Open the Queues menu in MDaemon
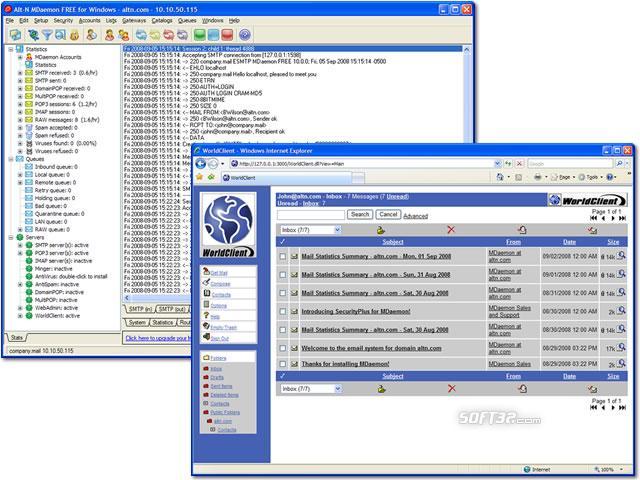The width and height of the screenshot is (640, 480). 187,20
